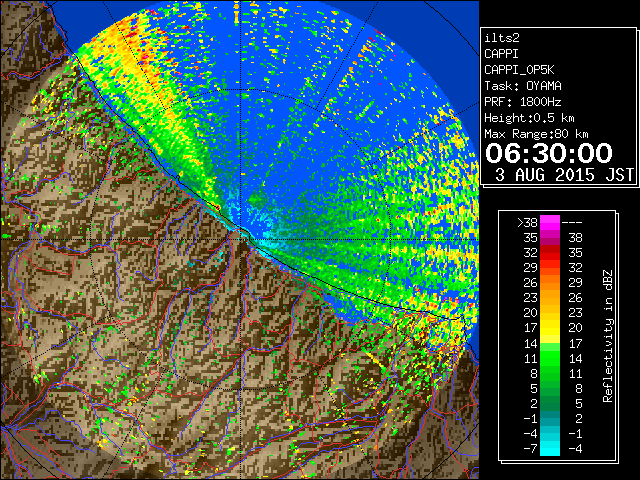Select the 'PRF: 1800Hz' text
The width and height of the screenshot is (640, 480).
pyautogui.click(x=523, y=102)
